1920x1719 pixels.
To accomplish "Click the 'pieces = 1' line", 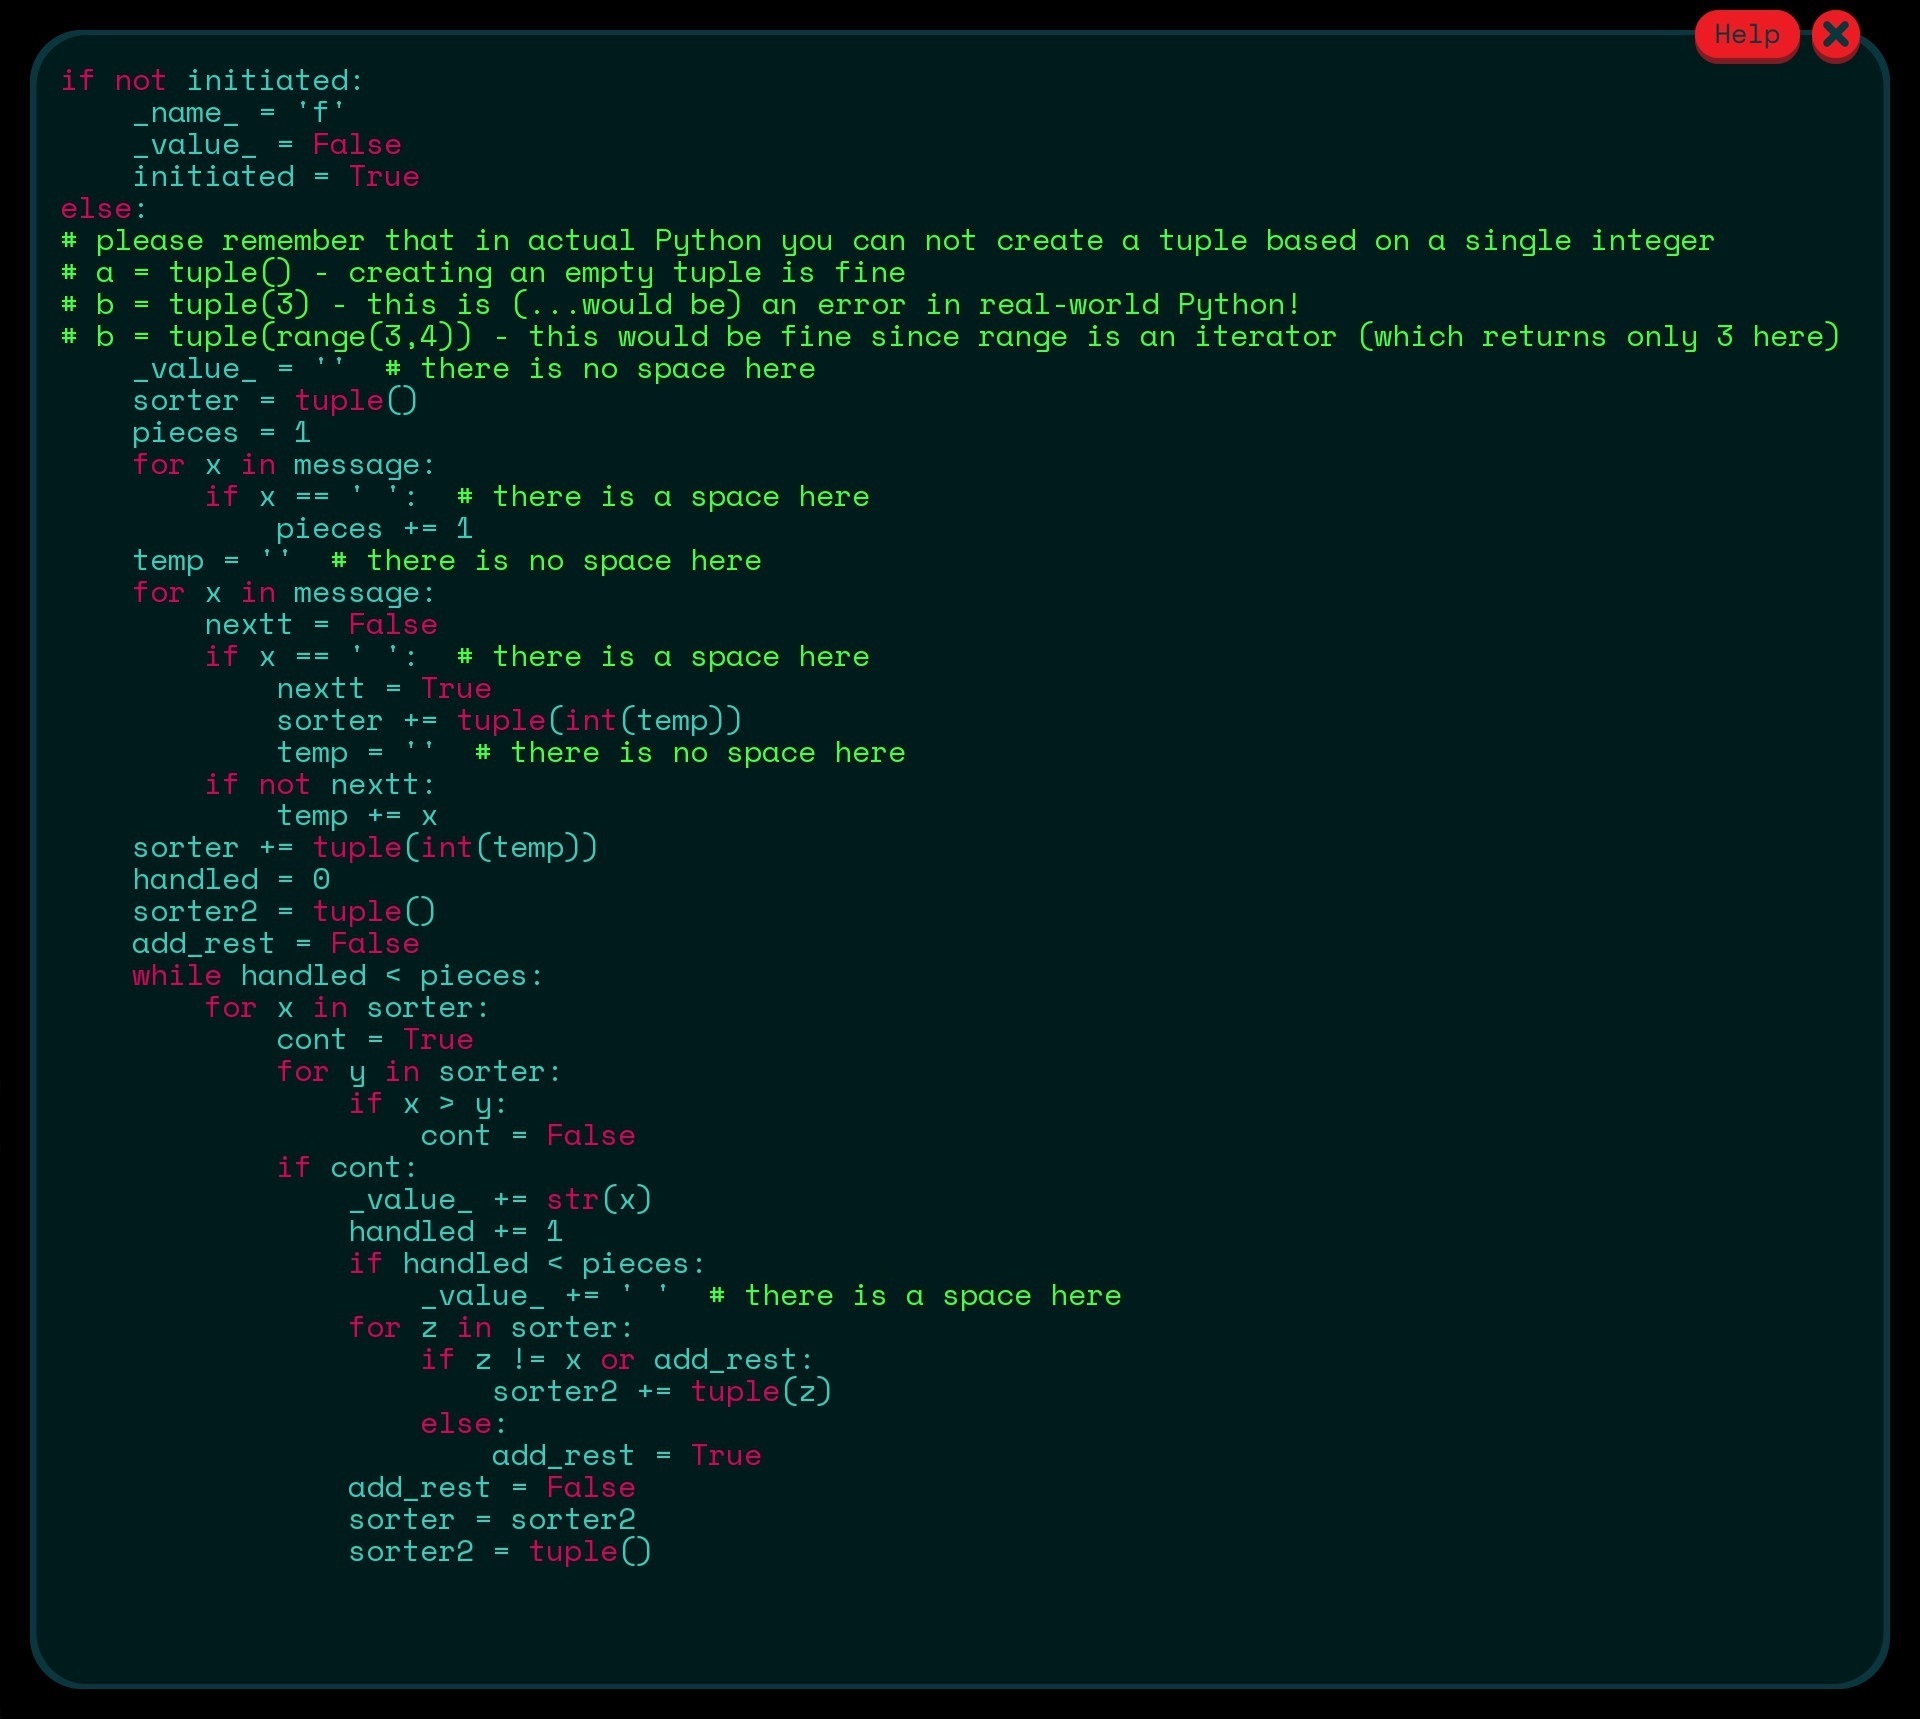I will [x=221, y=433].
